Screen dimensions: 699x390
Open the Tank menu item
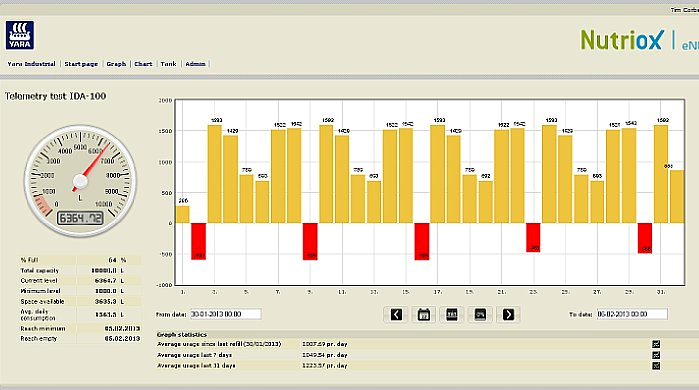169,64
